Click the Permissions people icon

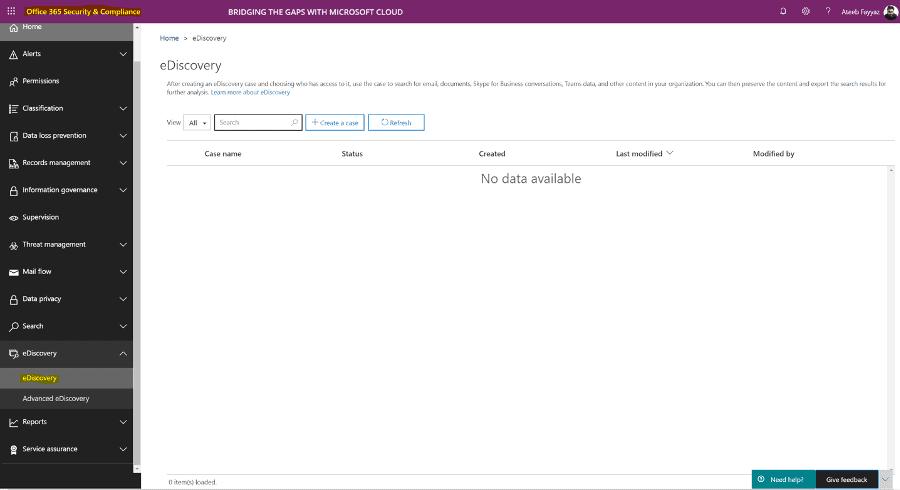point(14,81)
